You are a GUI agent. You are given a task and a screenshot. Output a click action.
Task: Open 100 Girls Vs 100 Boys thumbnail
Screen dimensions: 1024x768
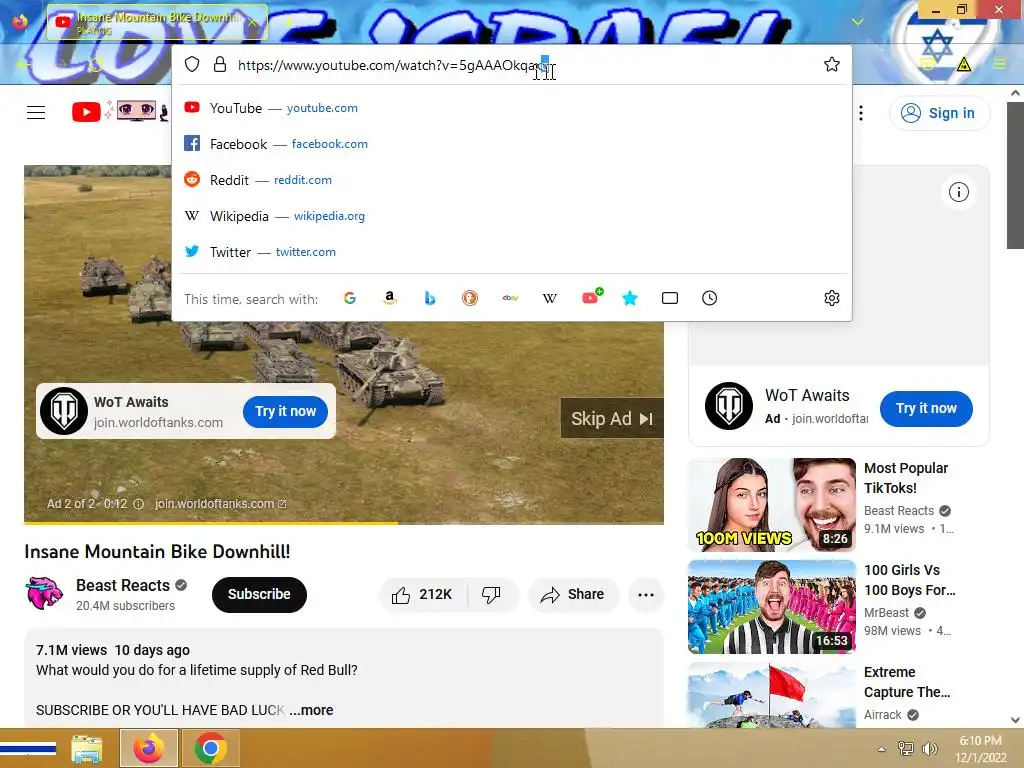[x=771, y=607]
